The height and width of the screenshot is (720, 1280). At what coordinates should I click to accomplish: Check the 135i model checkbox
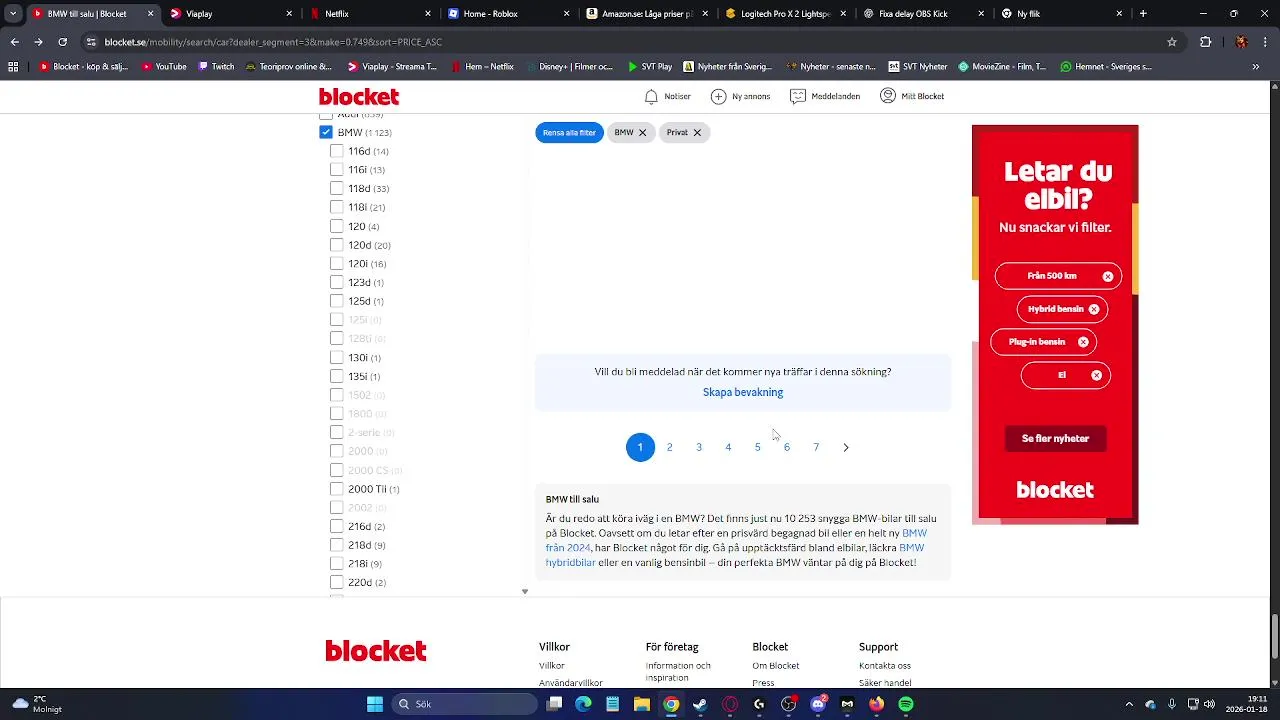tap(337, 376)
